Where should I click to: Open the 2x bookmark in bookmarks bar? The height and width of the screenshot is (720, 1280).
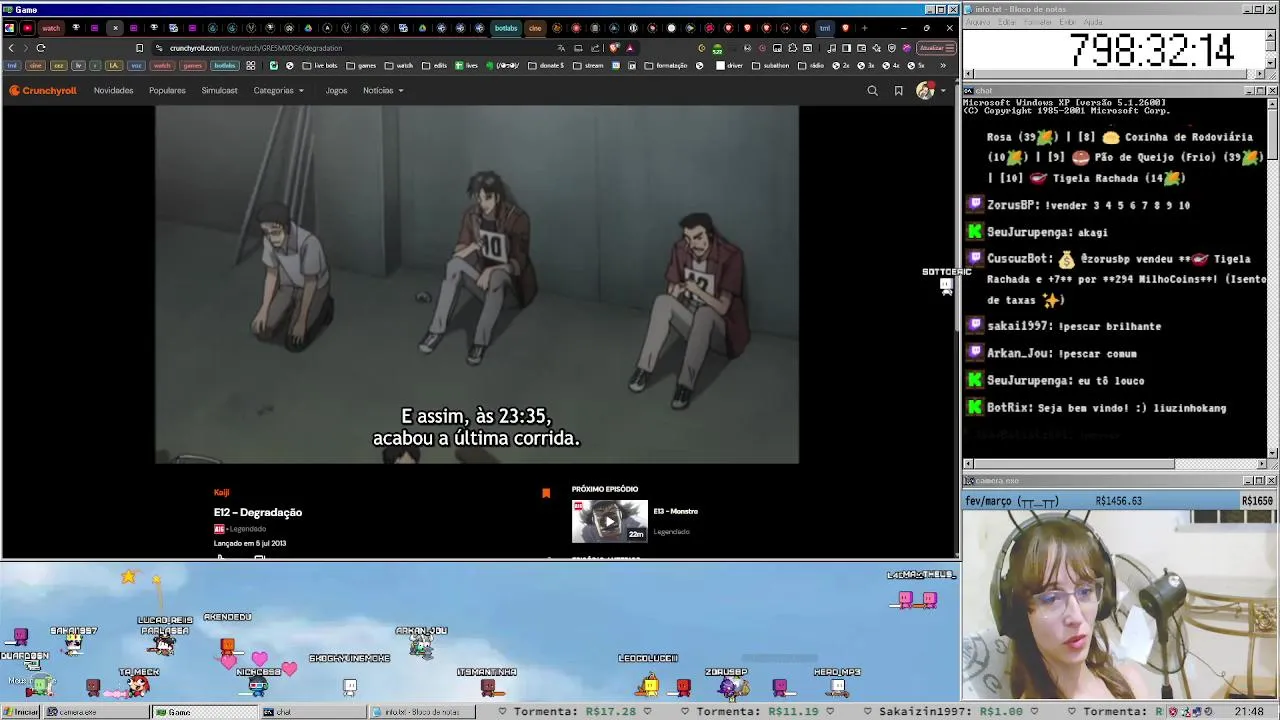[x=841, y=66]
